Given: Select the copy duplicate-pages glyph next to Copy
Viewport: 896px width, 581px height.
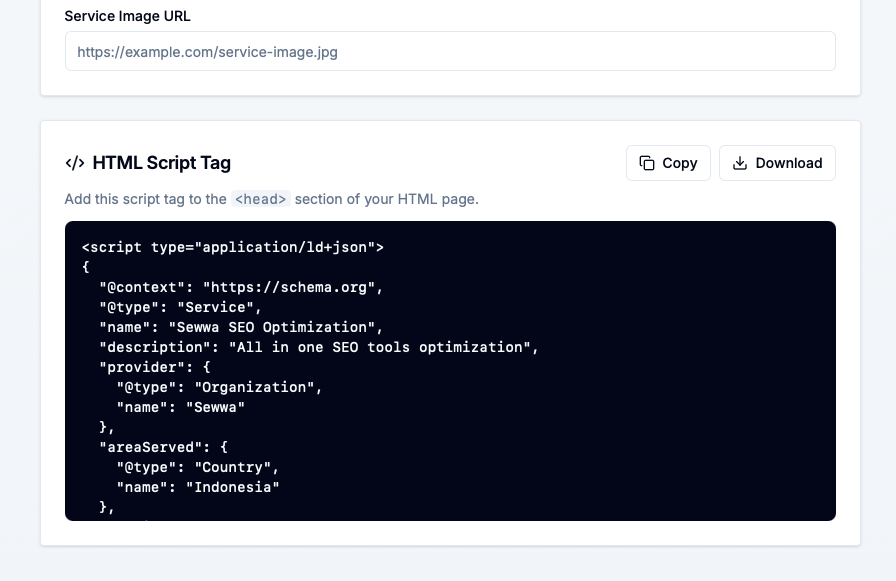Looking at the screenshot, I should click(648, 163).
